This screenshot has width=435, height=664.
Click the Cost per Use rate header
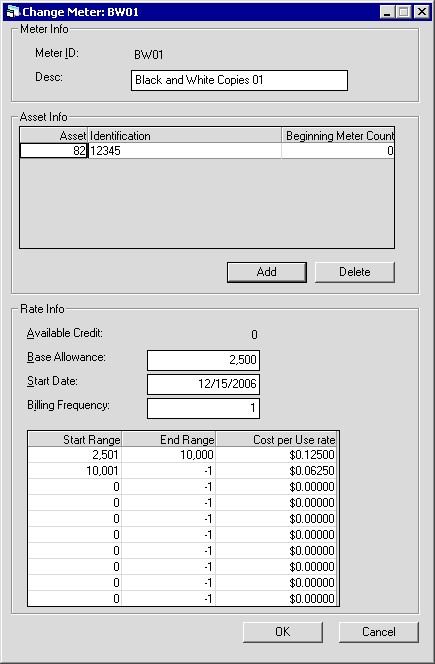[x=276, y=440]
